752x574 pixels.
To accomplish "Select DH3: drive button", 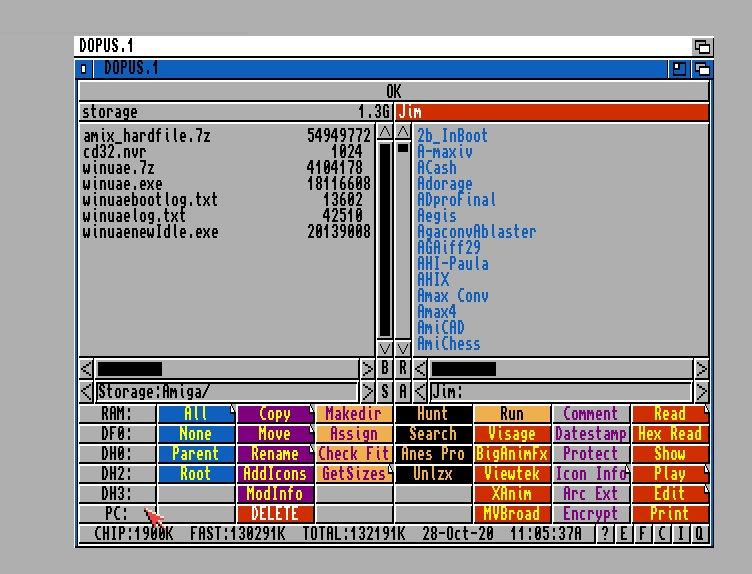I will (117, 493).
